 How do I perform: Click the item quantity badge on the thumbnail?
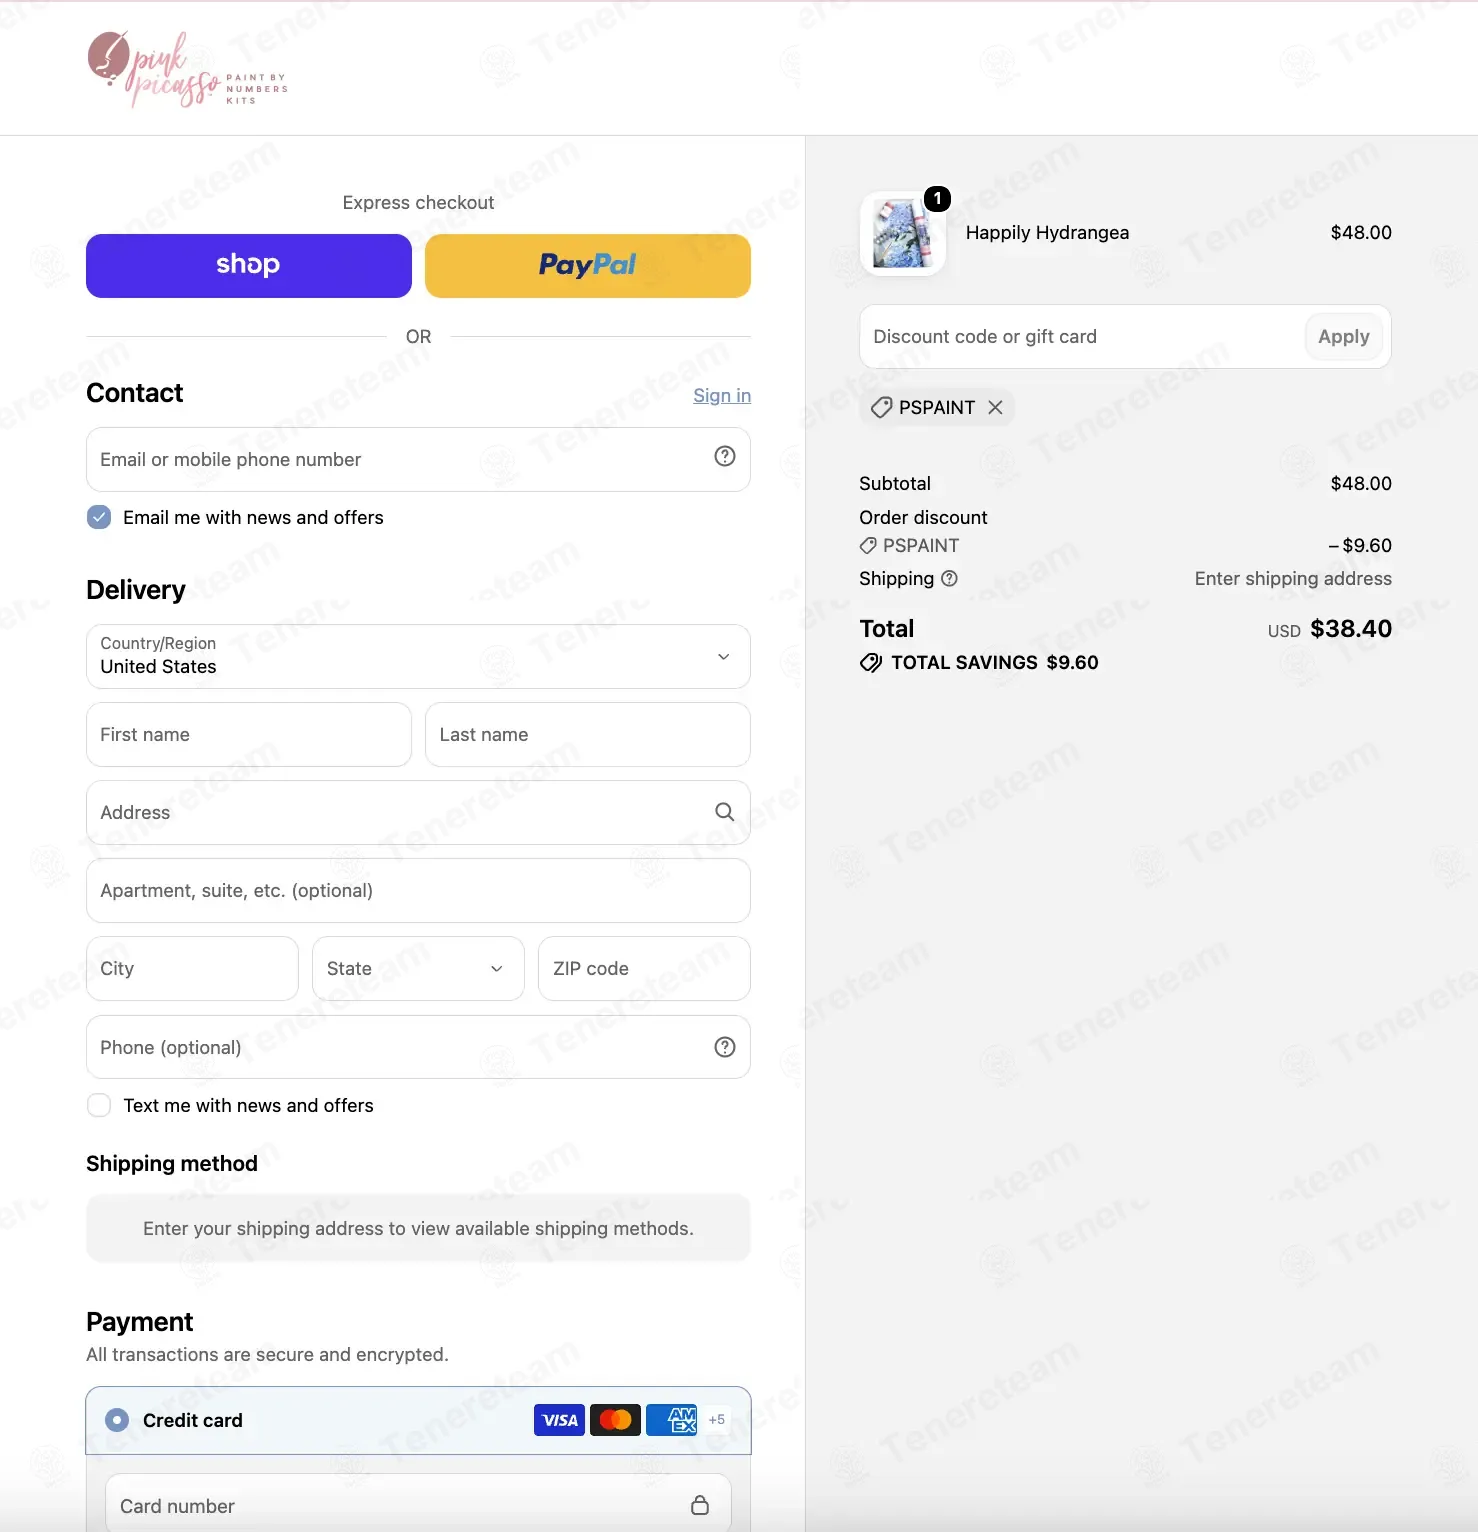[x=937, y=198]
